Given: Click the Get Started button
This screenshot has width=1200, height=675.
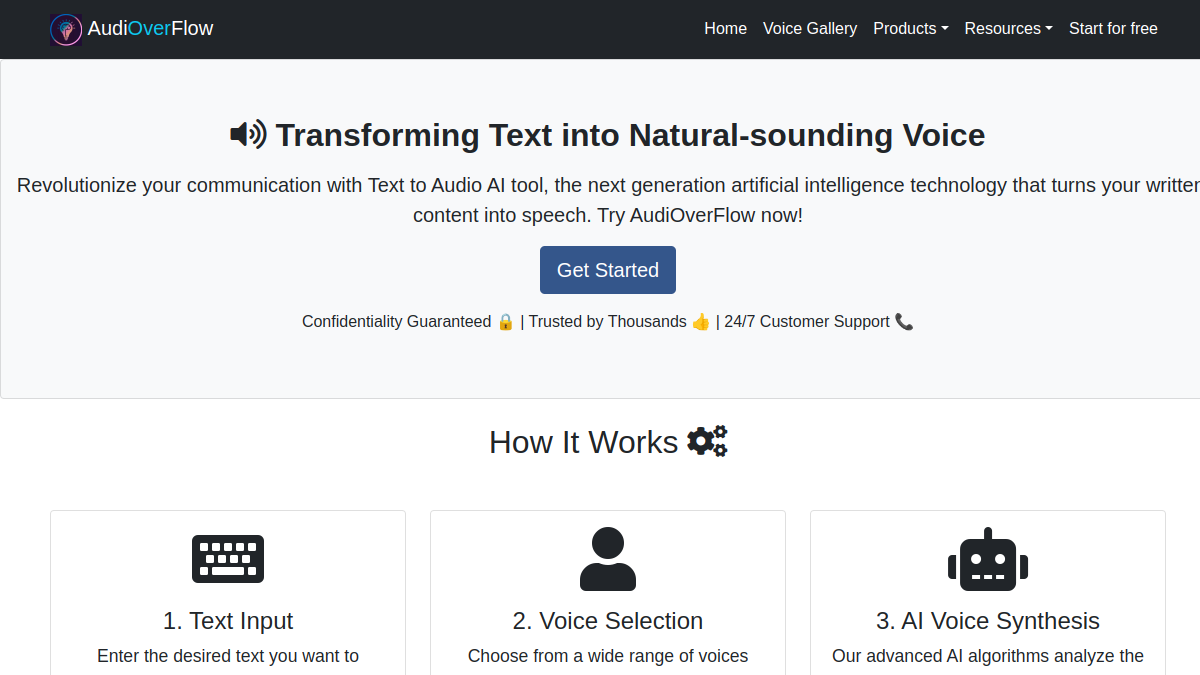Looking at the screenshot, I should [608, 270].
